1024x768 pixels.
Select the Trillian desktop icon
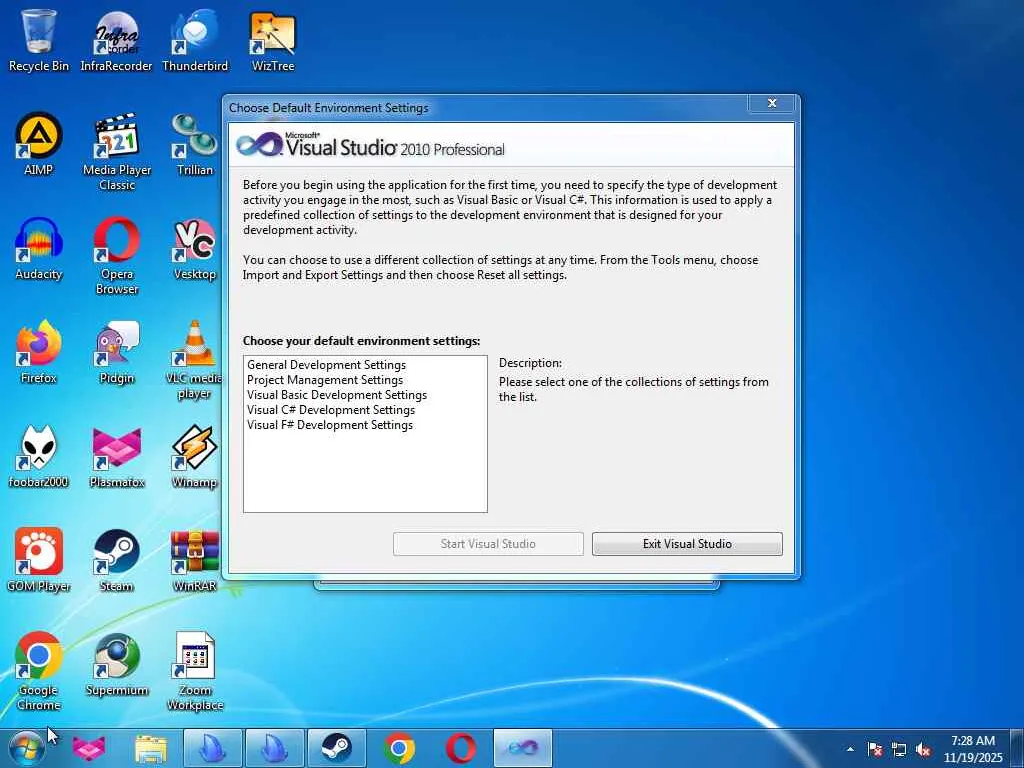[195, 144]
